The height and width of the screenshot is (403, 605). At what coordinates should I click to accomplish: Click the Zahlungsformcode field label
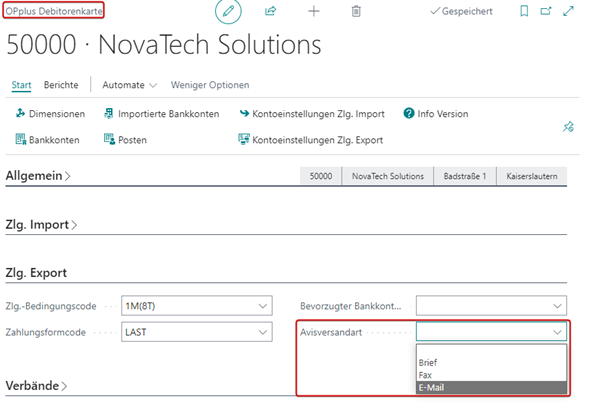(x=46, y=332)
